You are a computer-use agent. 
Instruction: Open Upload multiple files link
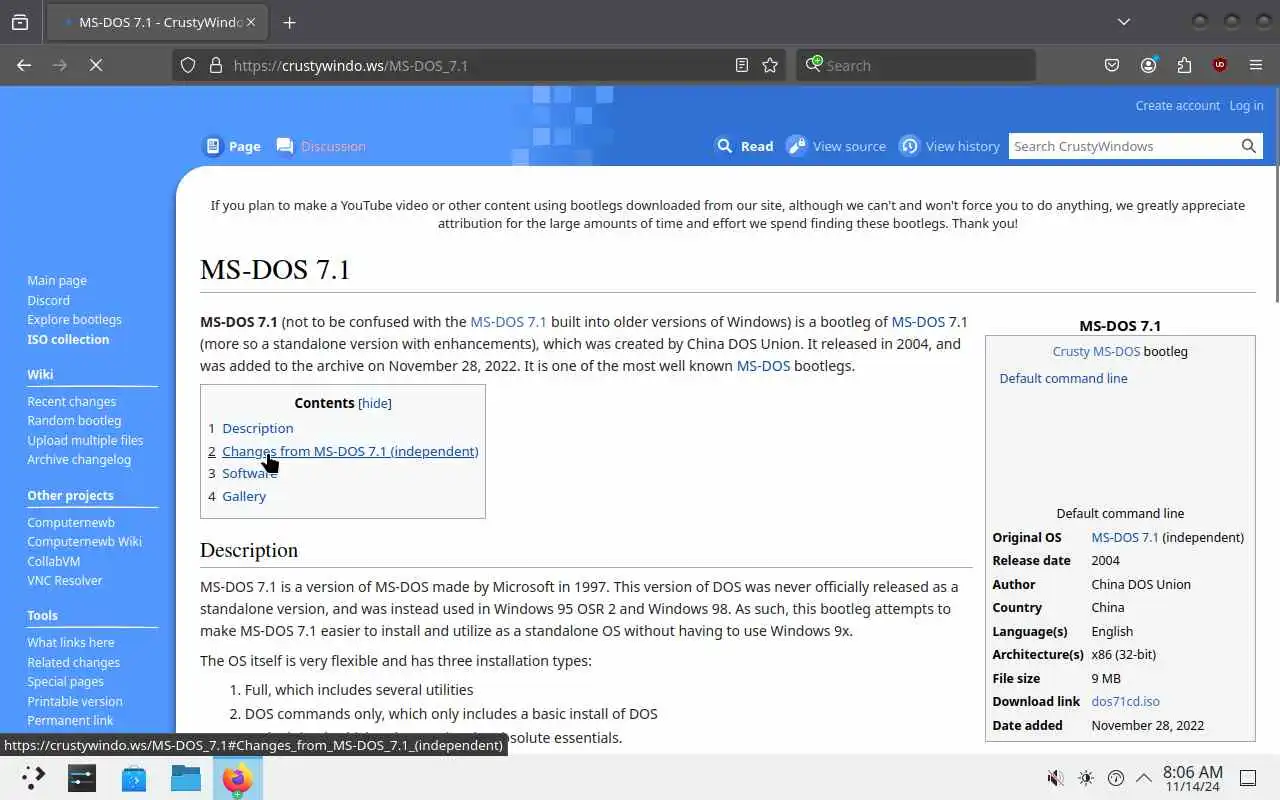85,440
